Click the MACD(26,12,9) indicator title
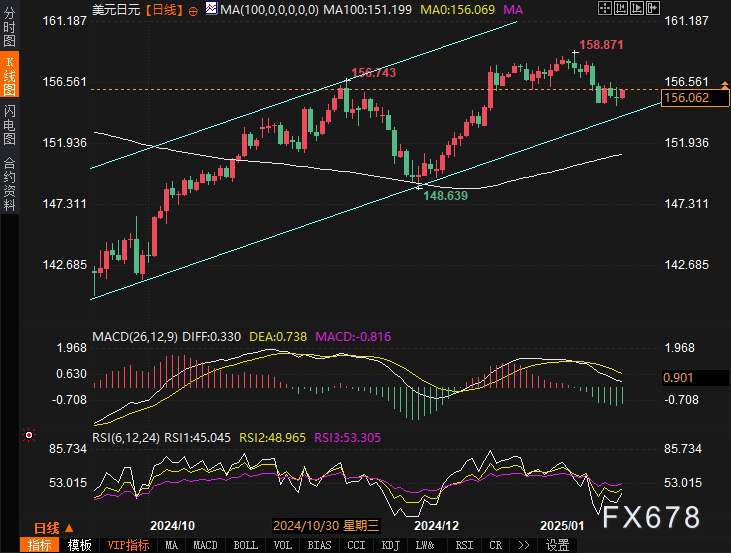This screenshot has height=553, width=731. pos(135,337)
